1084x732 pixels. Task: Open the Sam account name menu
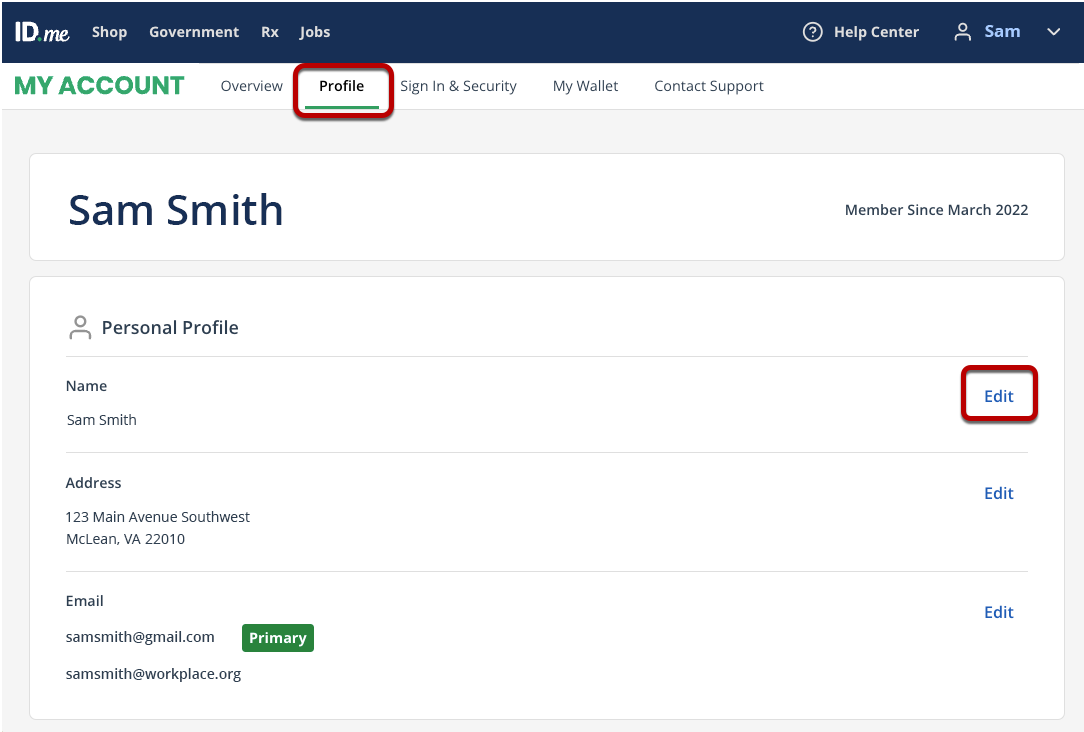point(1002,32)
